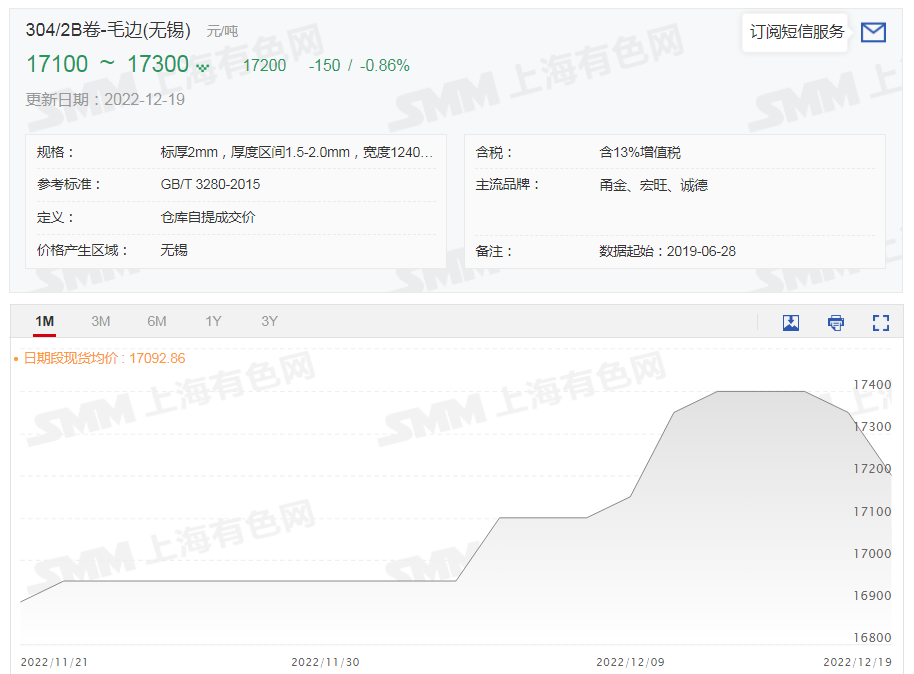Click the 2022/12/19 axis date label
The height and width of the screenshot is (674, 914).
855,662
